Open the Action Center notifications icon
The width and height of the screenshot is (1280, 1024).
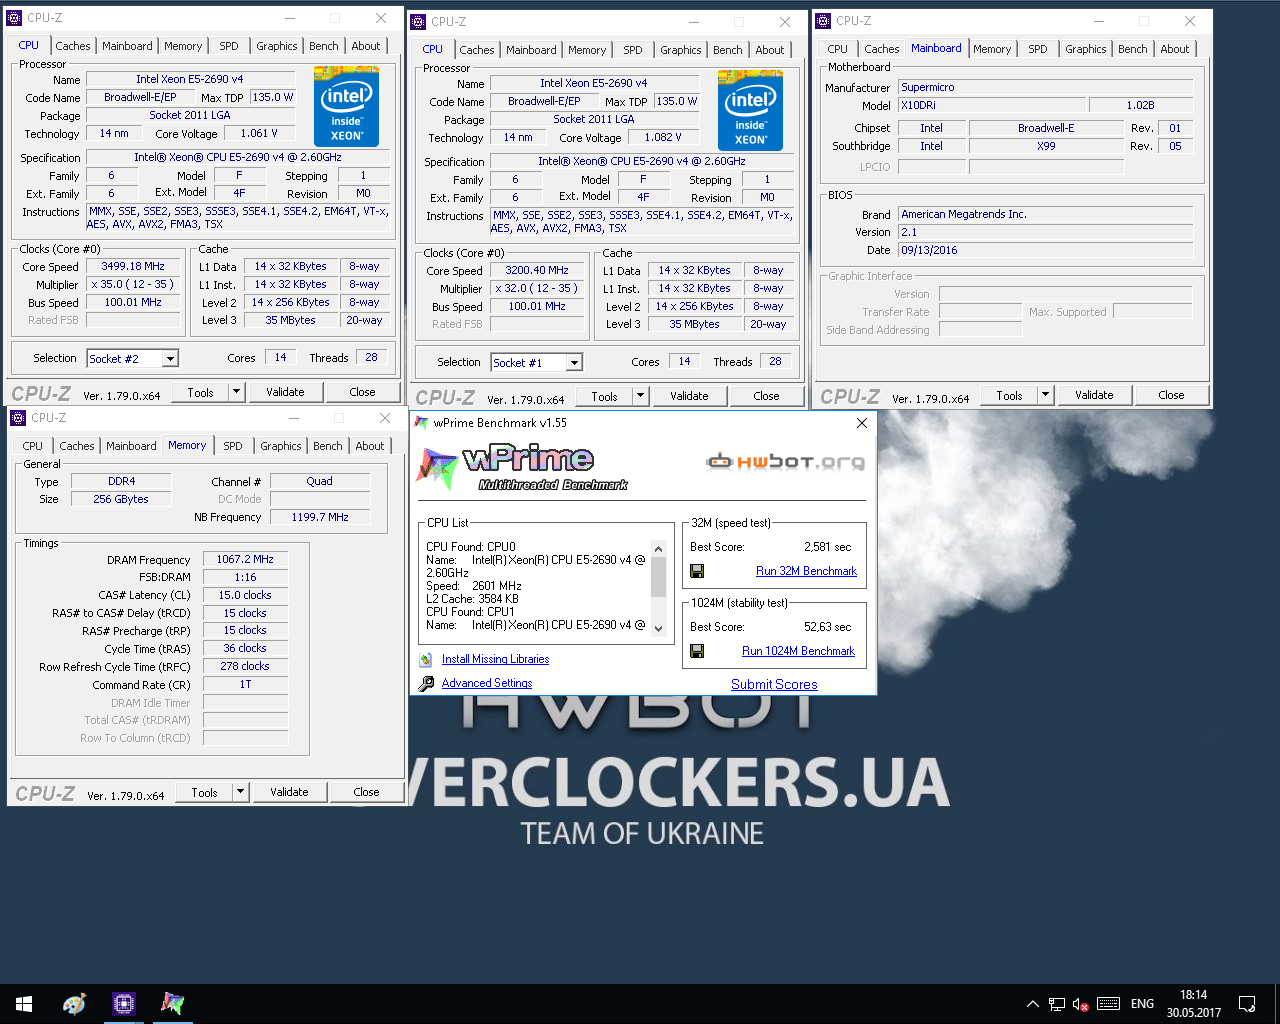(x=1247, y=1004)
